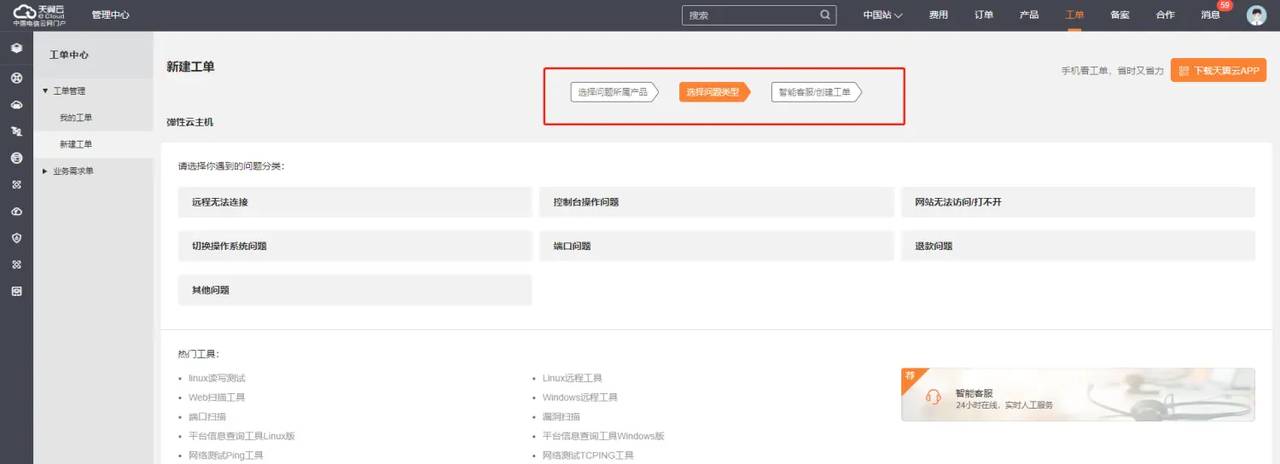The image size is (1280, 464).
Task: Click the 工单中心 sidebar header
Action: click(69, 55)
